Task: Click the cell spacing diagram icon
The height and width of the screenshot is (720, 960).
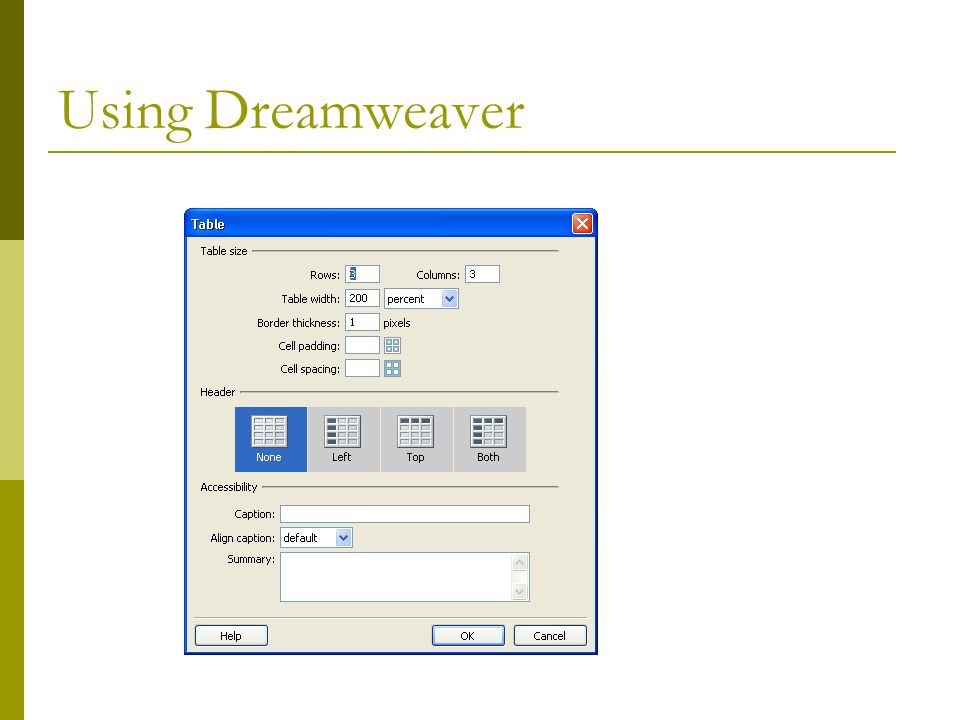Action: coord(392,368)
